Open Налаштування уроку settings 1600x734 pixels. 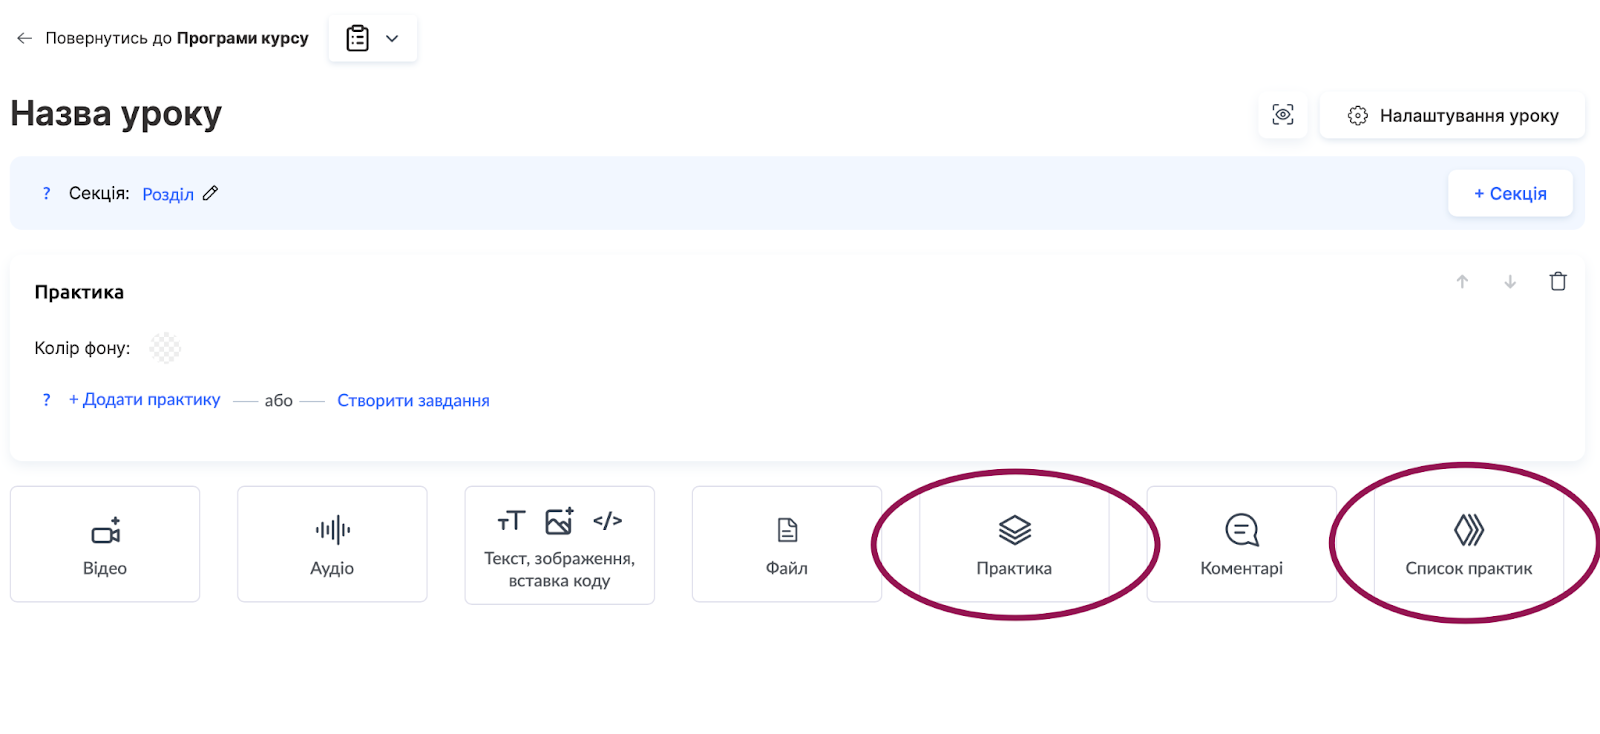coord(1453,116)
